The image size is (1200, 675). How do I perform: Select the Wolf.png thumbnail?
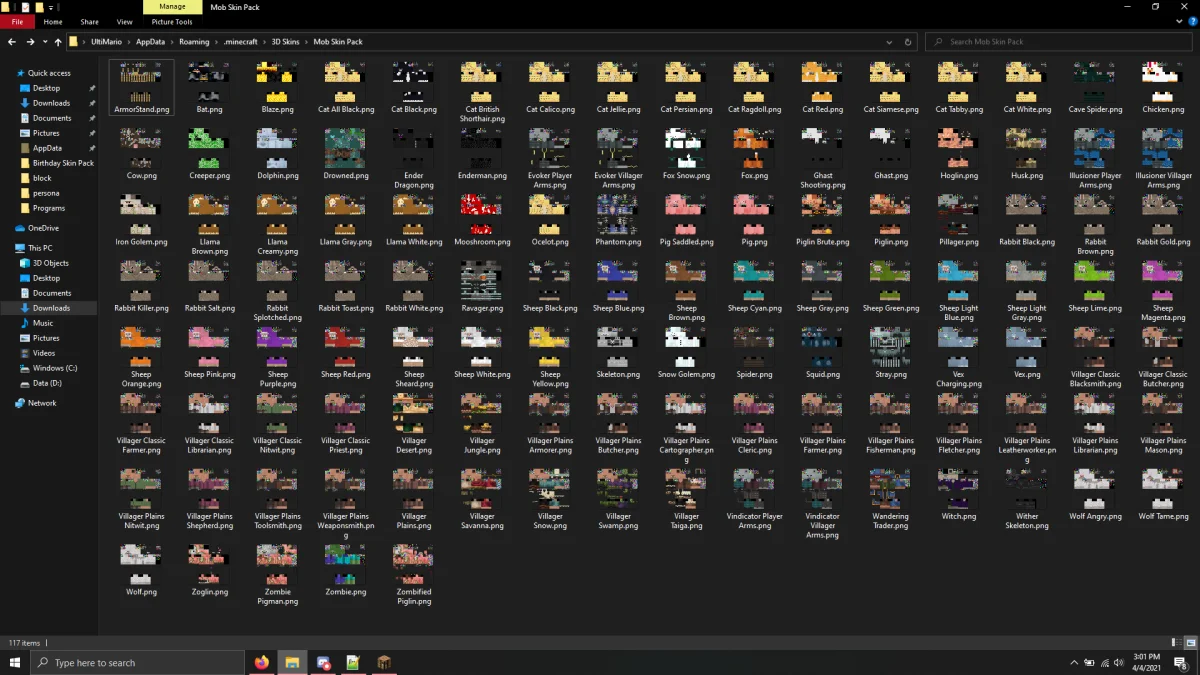click(x=141, y=564)
